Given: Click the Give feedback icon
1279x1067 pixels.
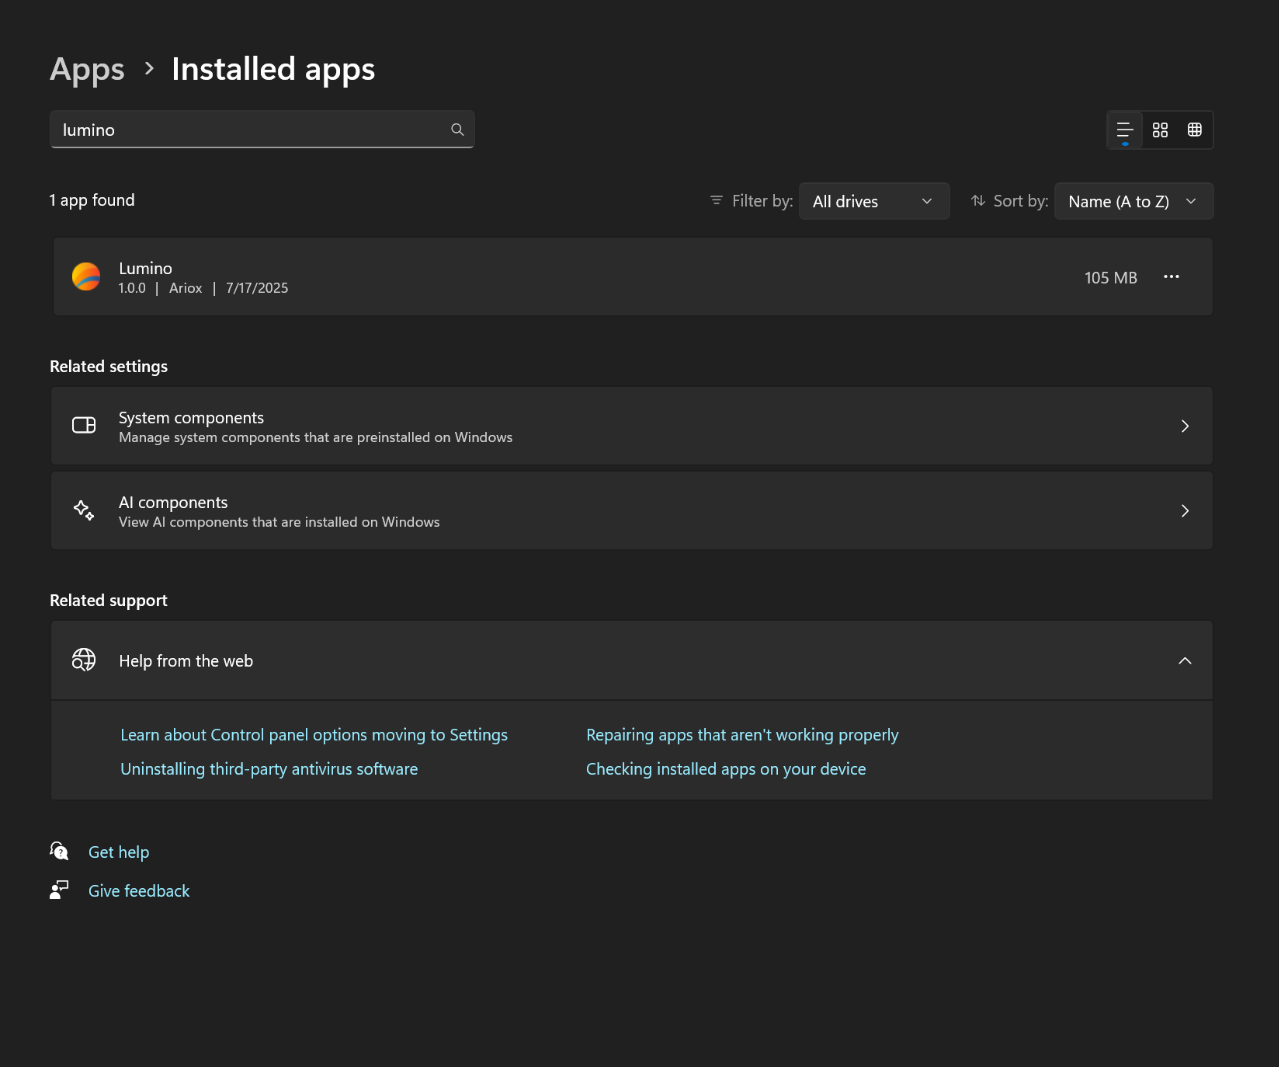Looking at the screenshot, I should tap(59, 890).
